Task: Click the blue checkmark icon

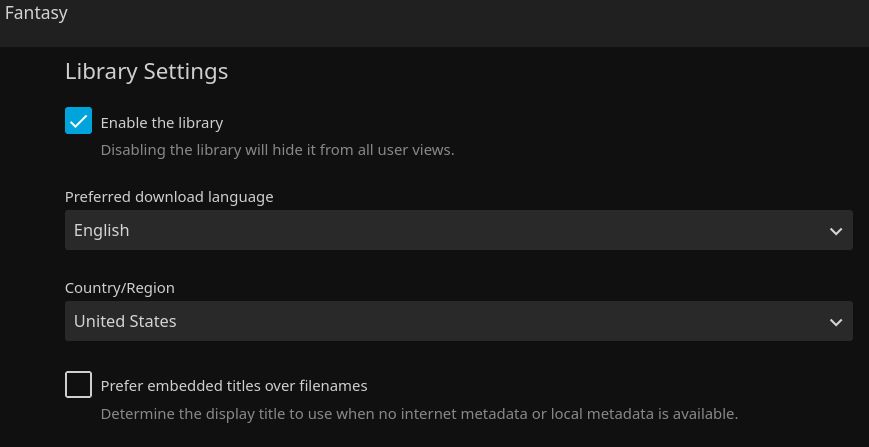Action: click(78, 121)
